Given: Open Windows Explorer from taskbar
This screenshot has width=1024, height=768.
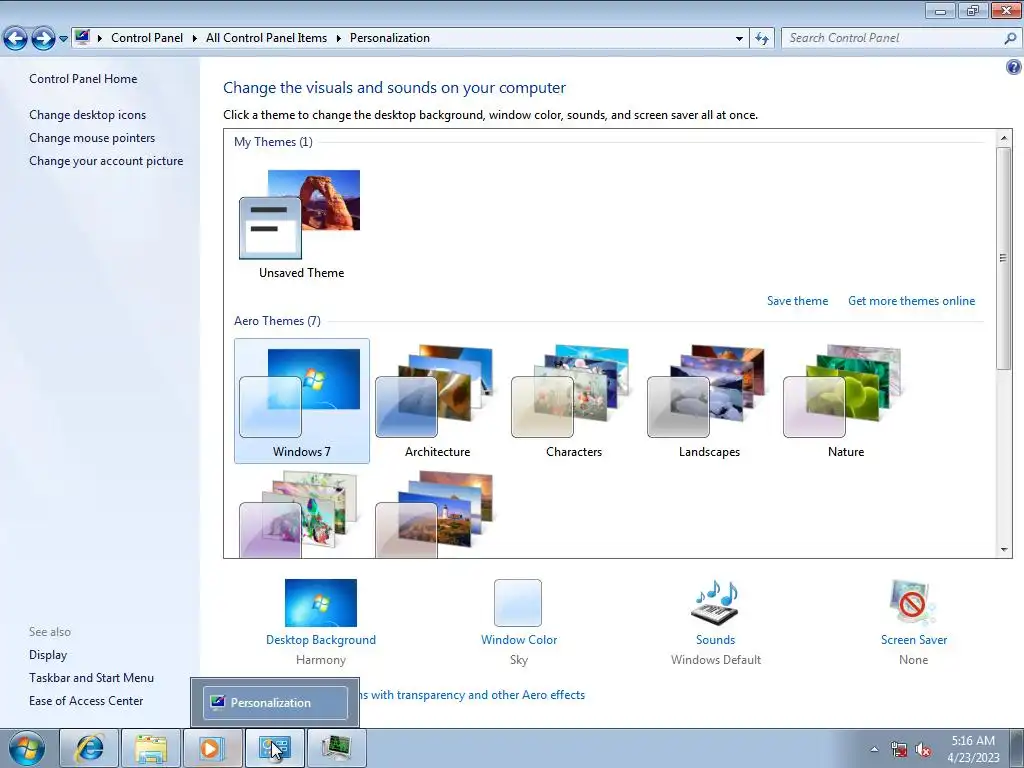Looking at the screenshot, I should pos(151,748).
